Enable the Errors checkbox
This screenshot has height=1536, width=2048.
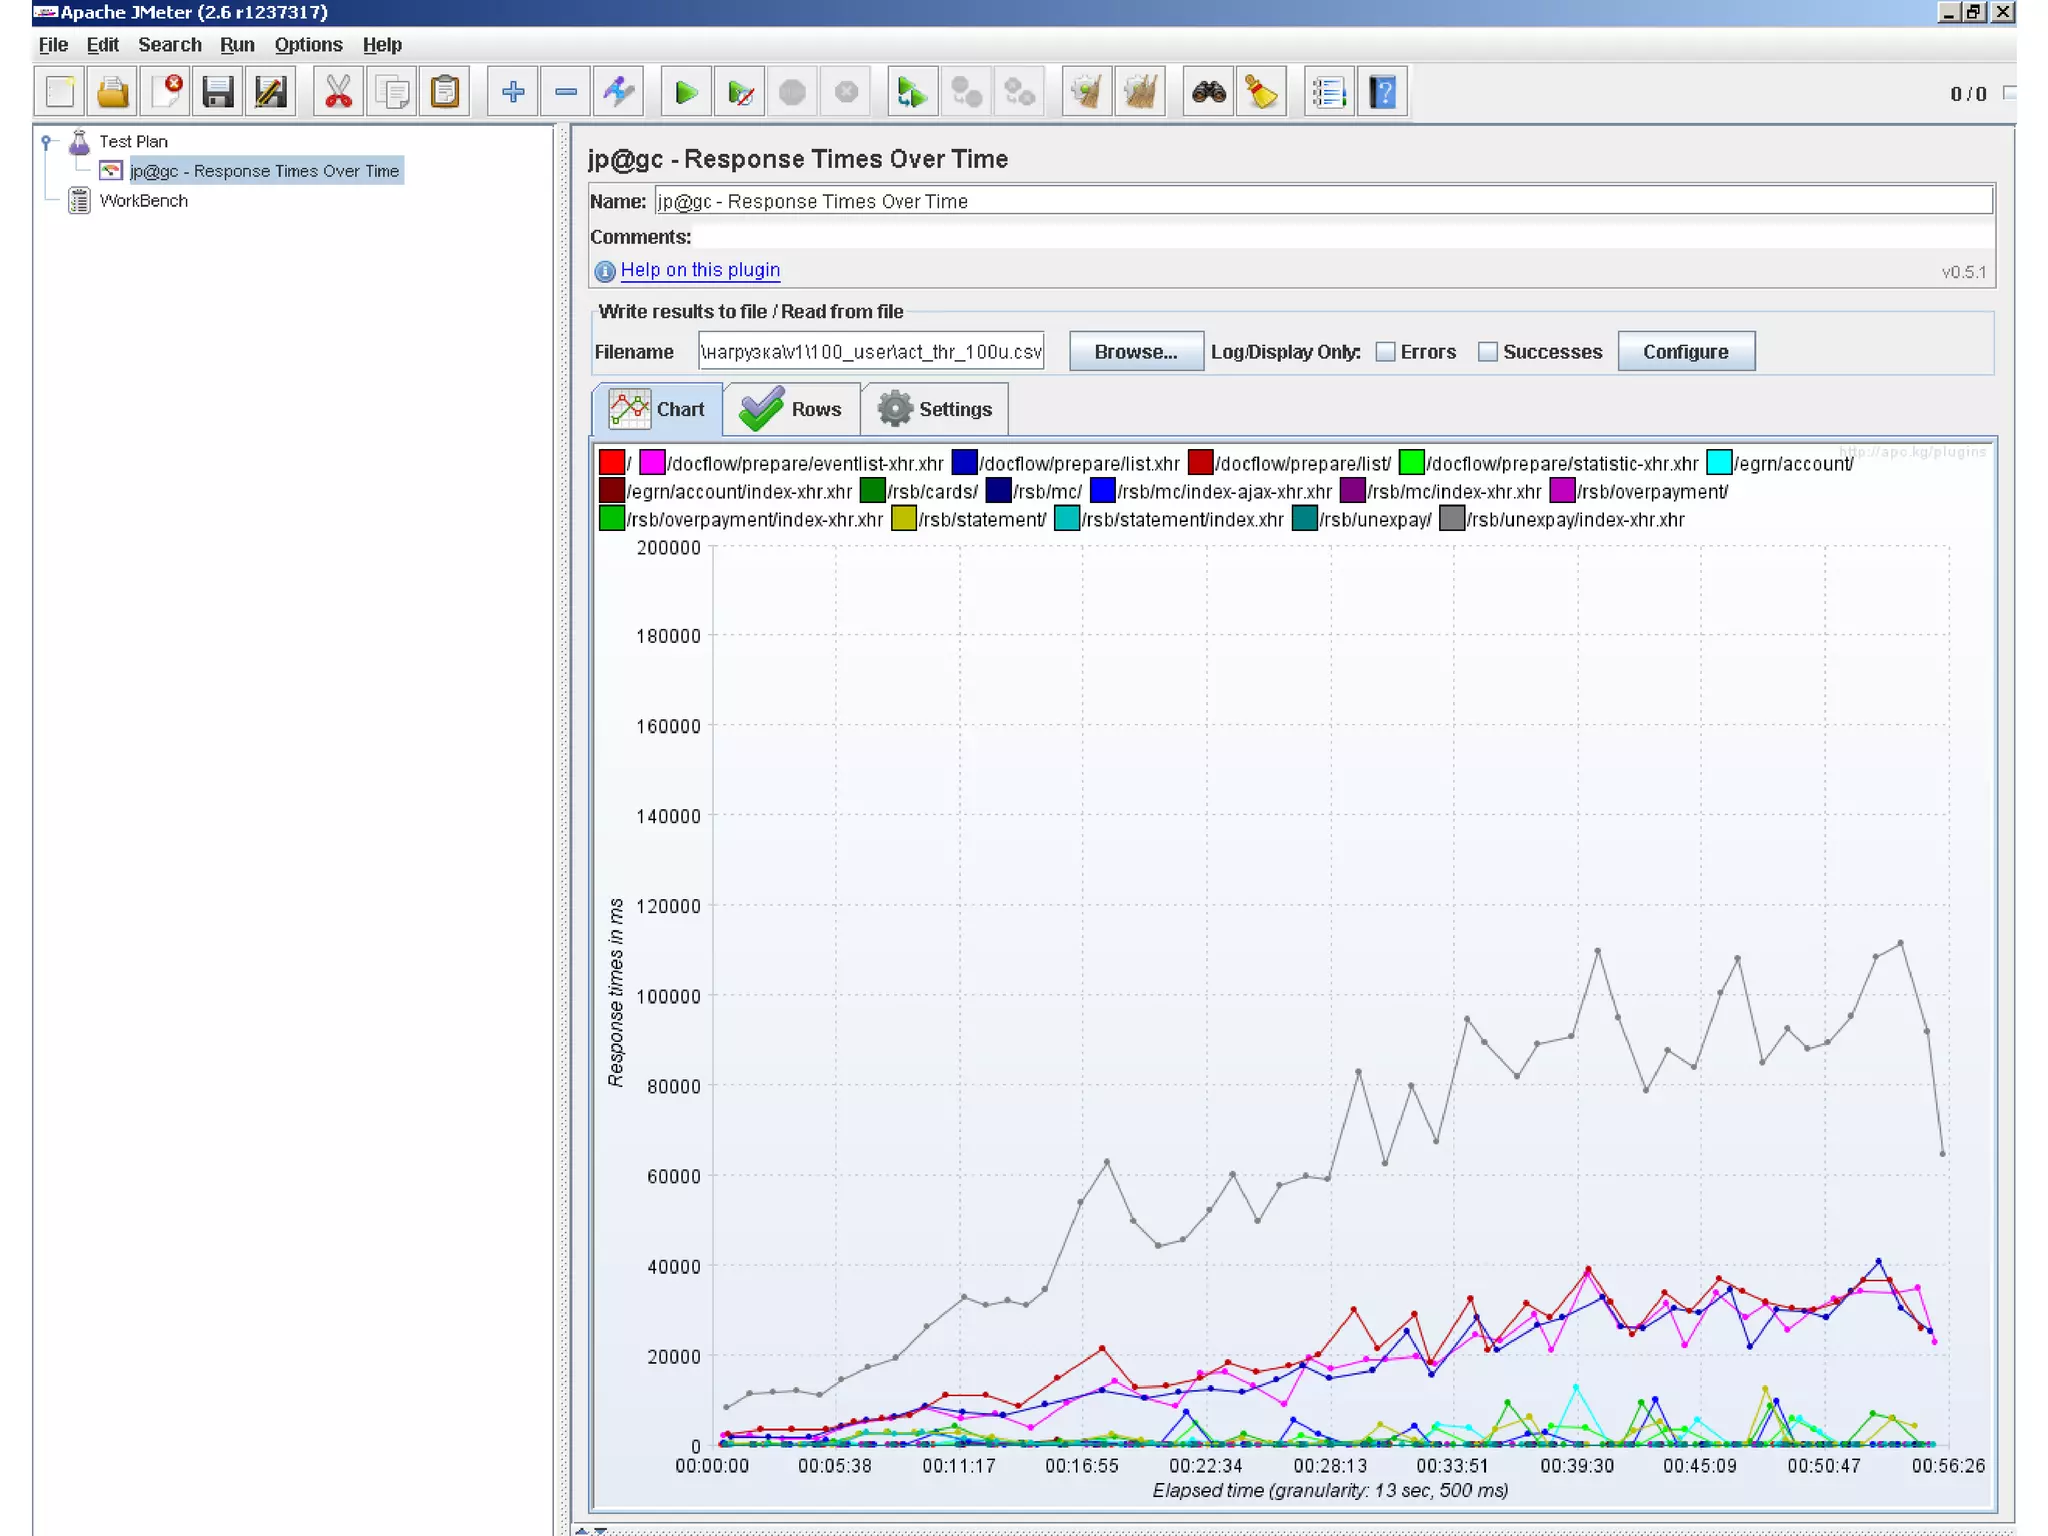click(1386, 352)
